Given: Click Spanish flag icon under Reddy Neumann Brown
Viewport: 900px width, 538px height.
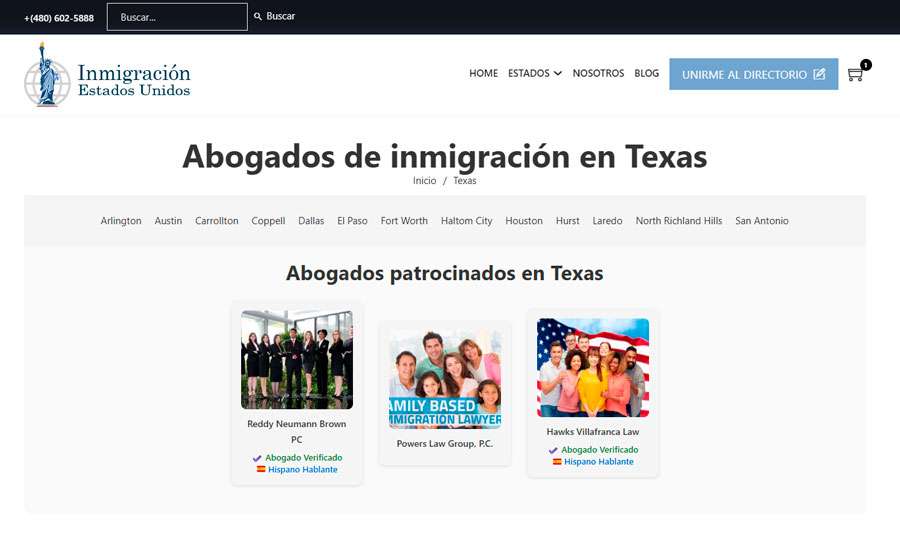Looking at the screenshot, I should pos(261,469).
